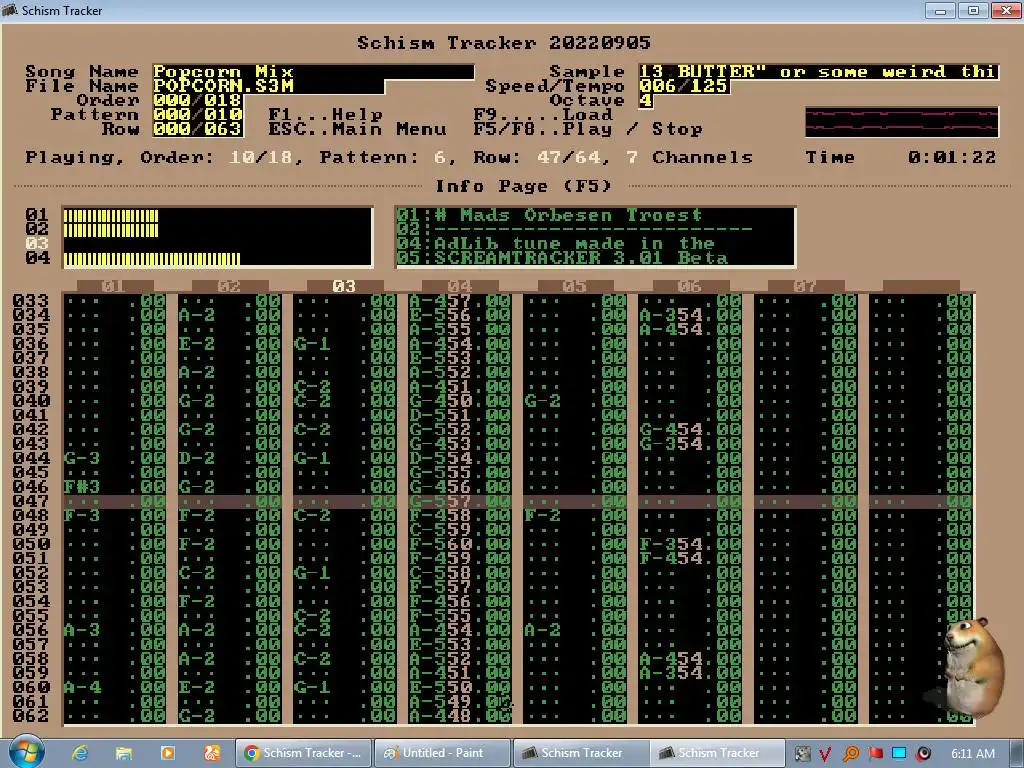Click the Sample field 13 BUTTER
Image resolution: width=1024 pixels, height=768 pixels.
click(818, 72)
